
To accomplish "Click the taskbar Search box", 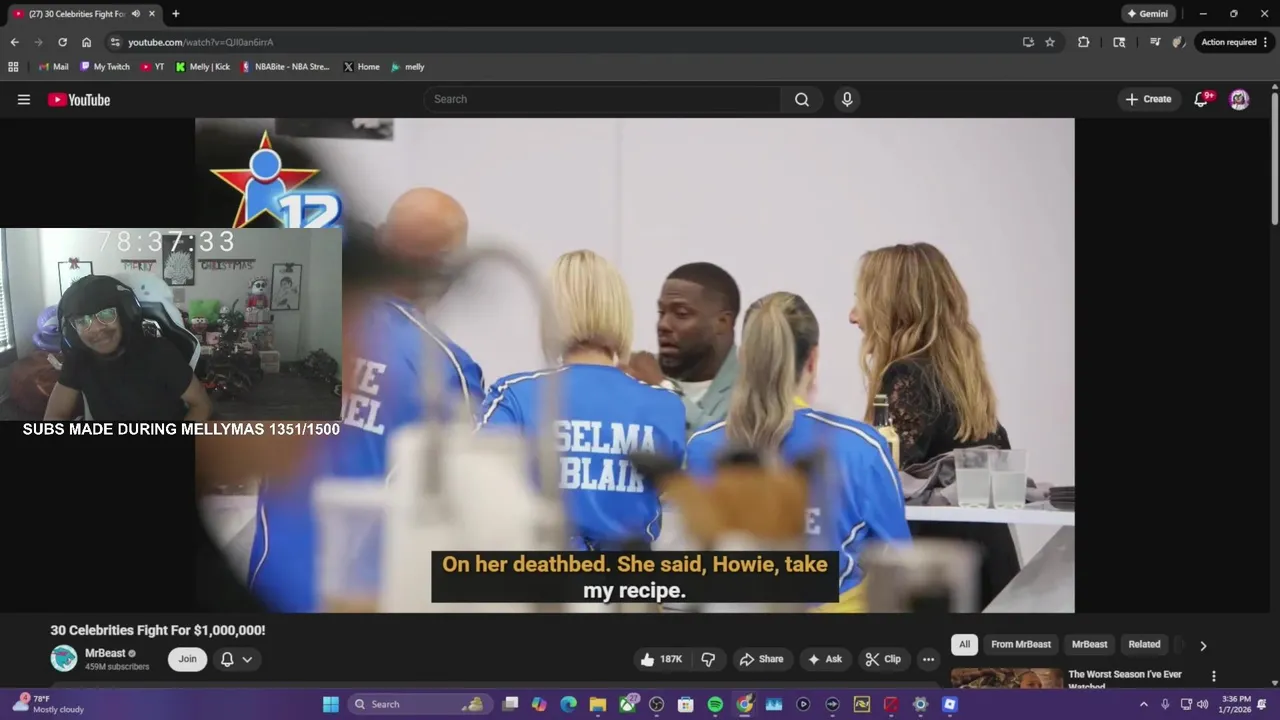I will click(419, 704).
